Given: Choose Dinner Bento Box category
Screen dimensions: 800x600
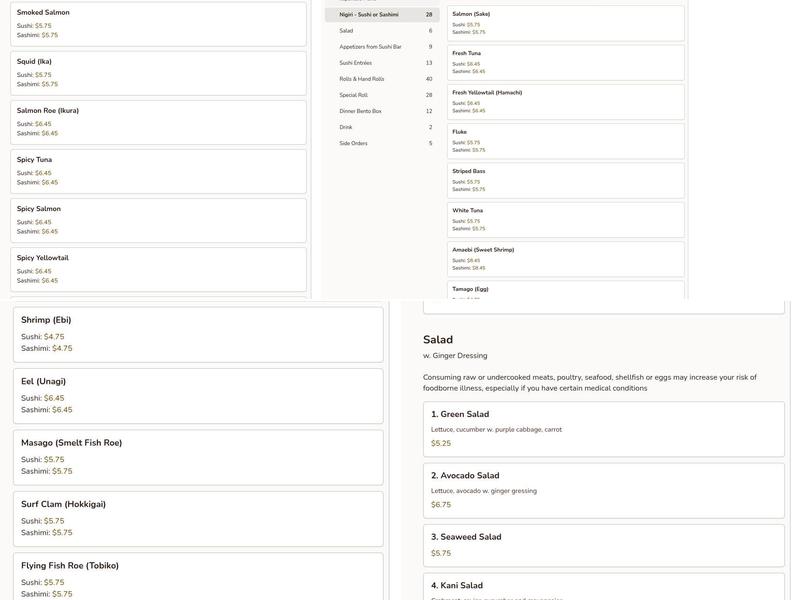Looking at the screenshot, I should tap(382, 111).
